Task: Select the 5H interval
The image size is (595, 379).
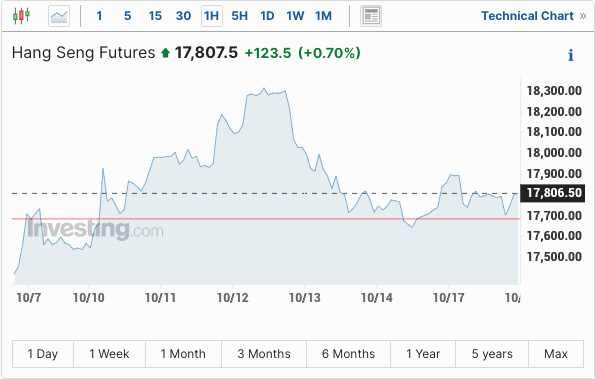Action: click(x=239, y=16)
